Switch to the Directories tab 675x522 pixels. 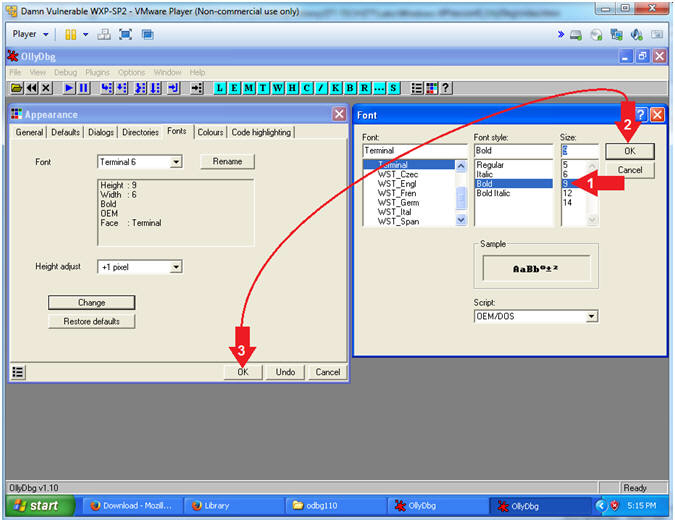pyautogui.click(x=140, y=133)
